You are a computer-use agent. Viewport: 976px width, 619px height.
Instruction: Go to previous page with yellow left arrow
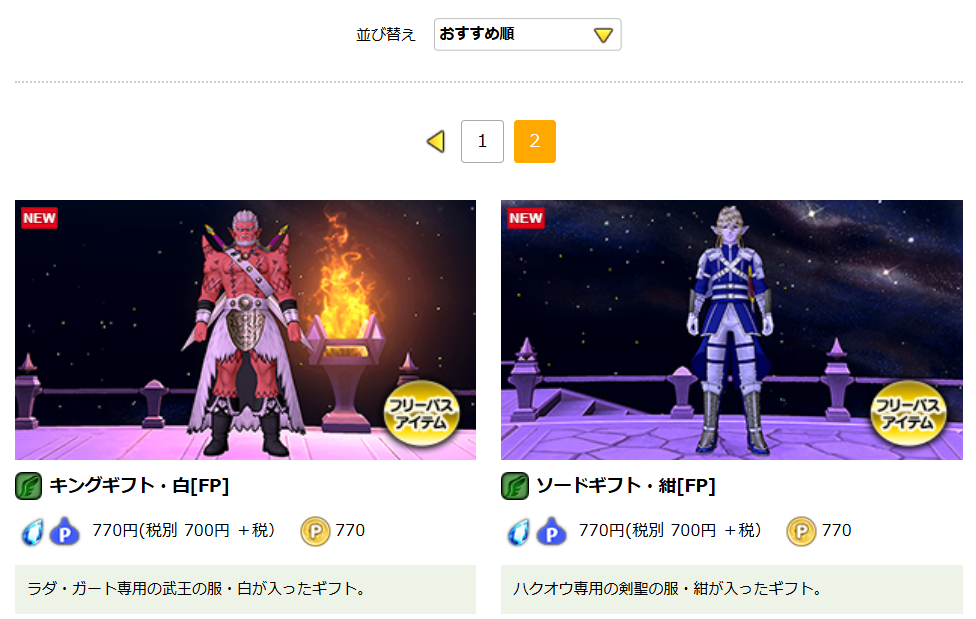coord(436,141)
